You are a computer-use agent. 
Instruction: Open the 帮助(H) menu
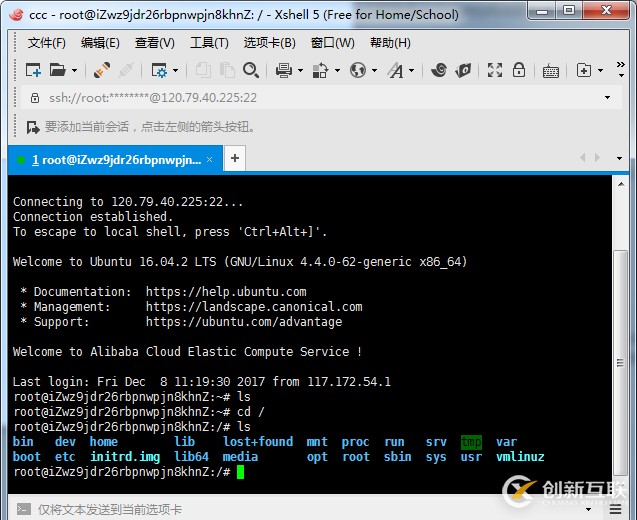[390, 43]
